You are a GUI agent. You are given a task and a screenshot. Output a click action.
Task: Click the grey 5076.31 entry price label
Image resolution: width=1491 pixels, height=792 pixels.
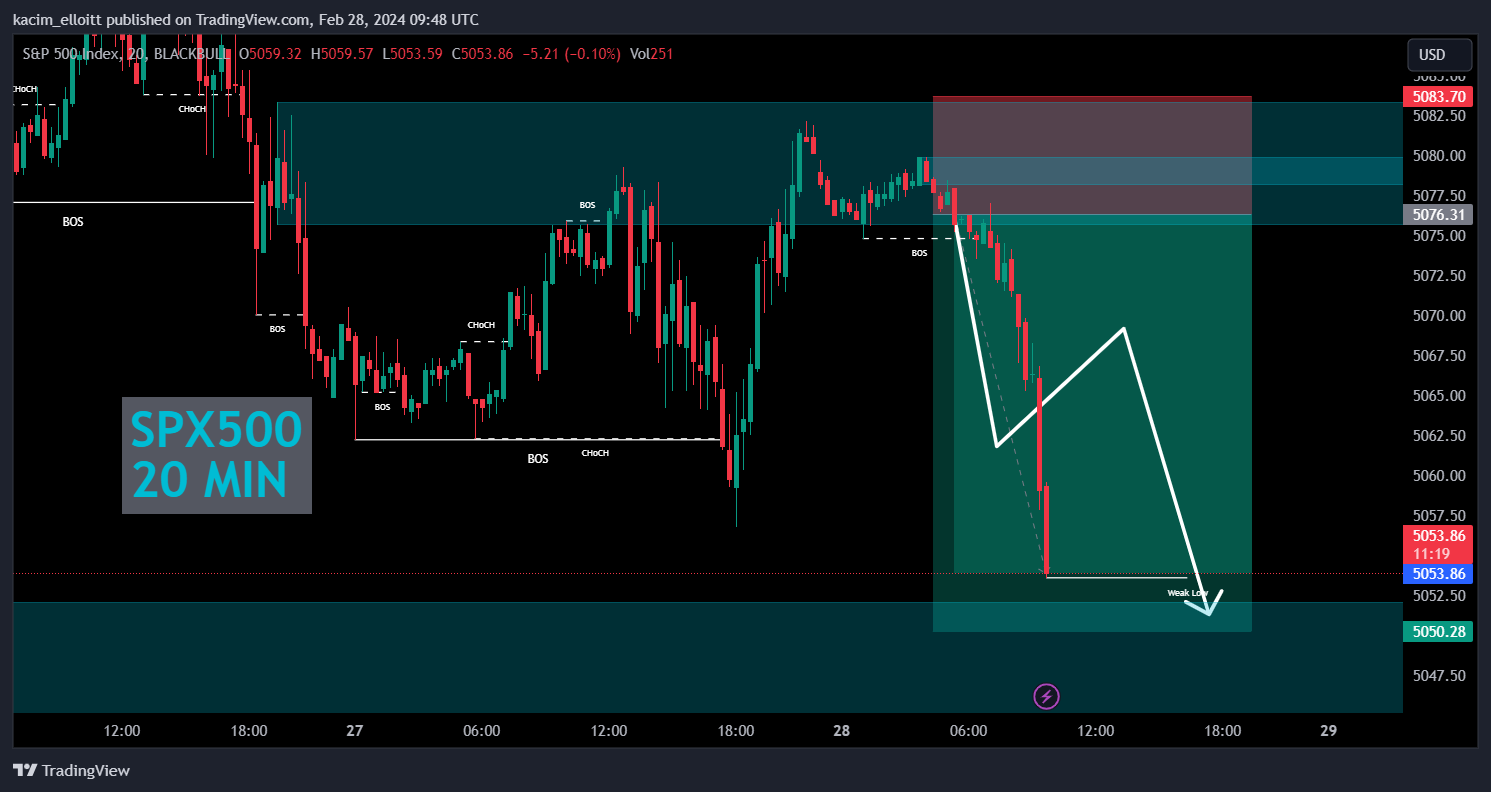point(1438,214)
